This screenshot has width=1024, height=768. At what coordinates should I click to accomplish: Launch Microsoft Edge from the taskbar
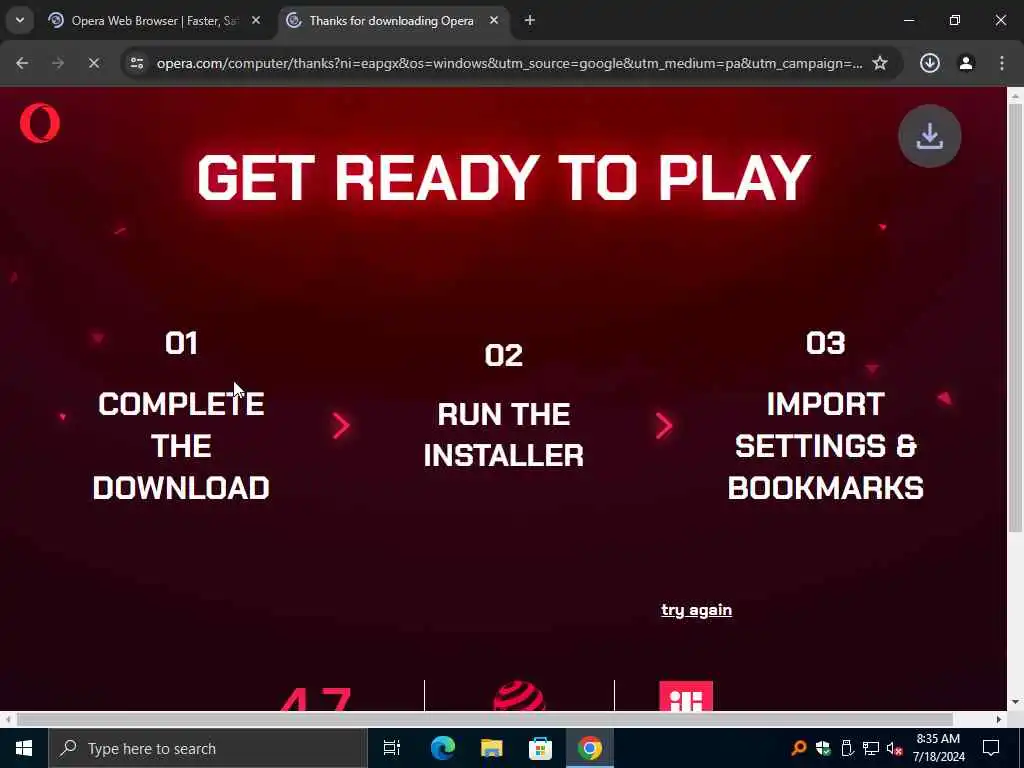442,748
